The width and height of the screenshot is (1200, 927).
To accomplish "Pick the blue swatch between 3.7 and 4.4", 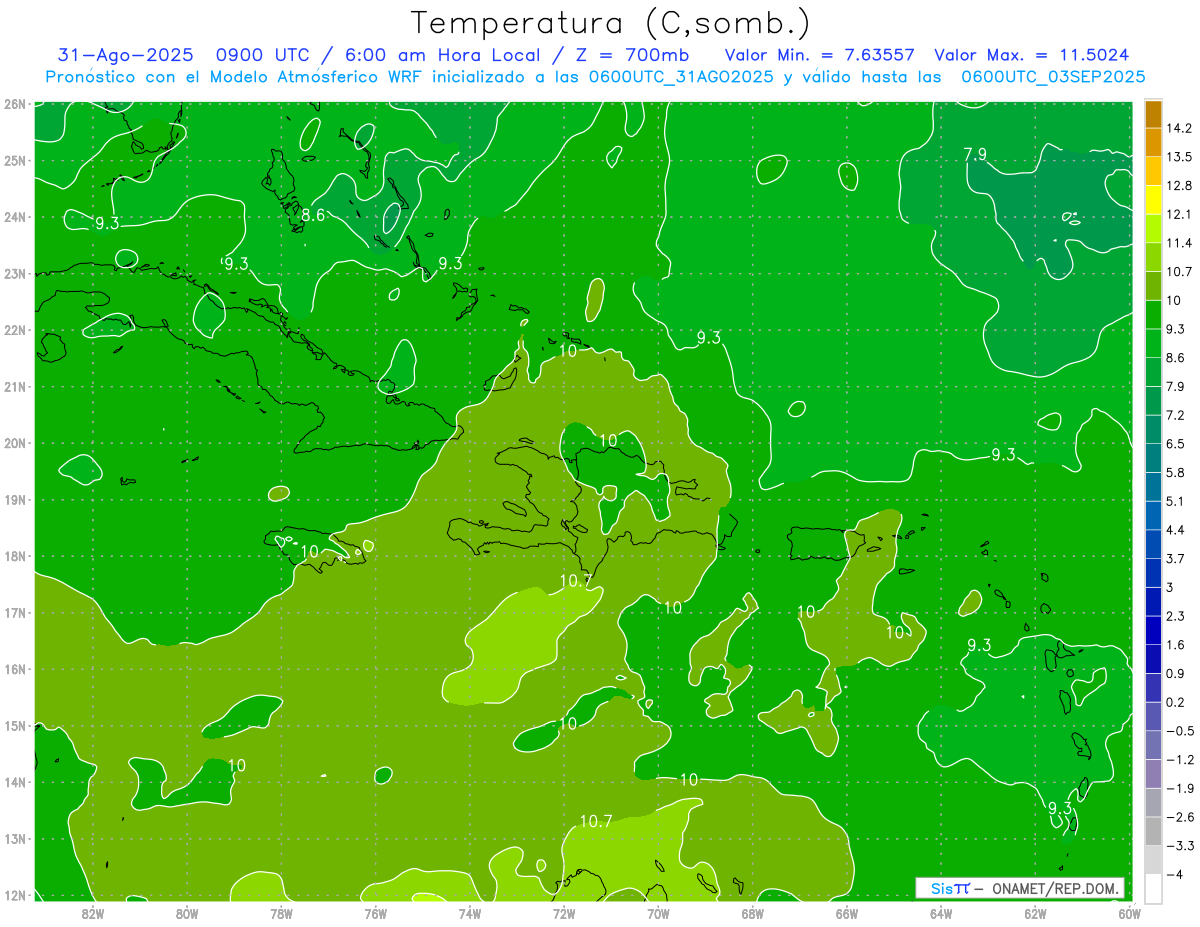I will point(1153,544).
